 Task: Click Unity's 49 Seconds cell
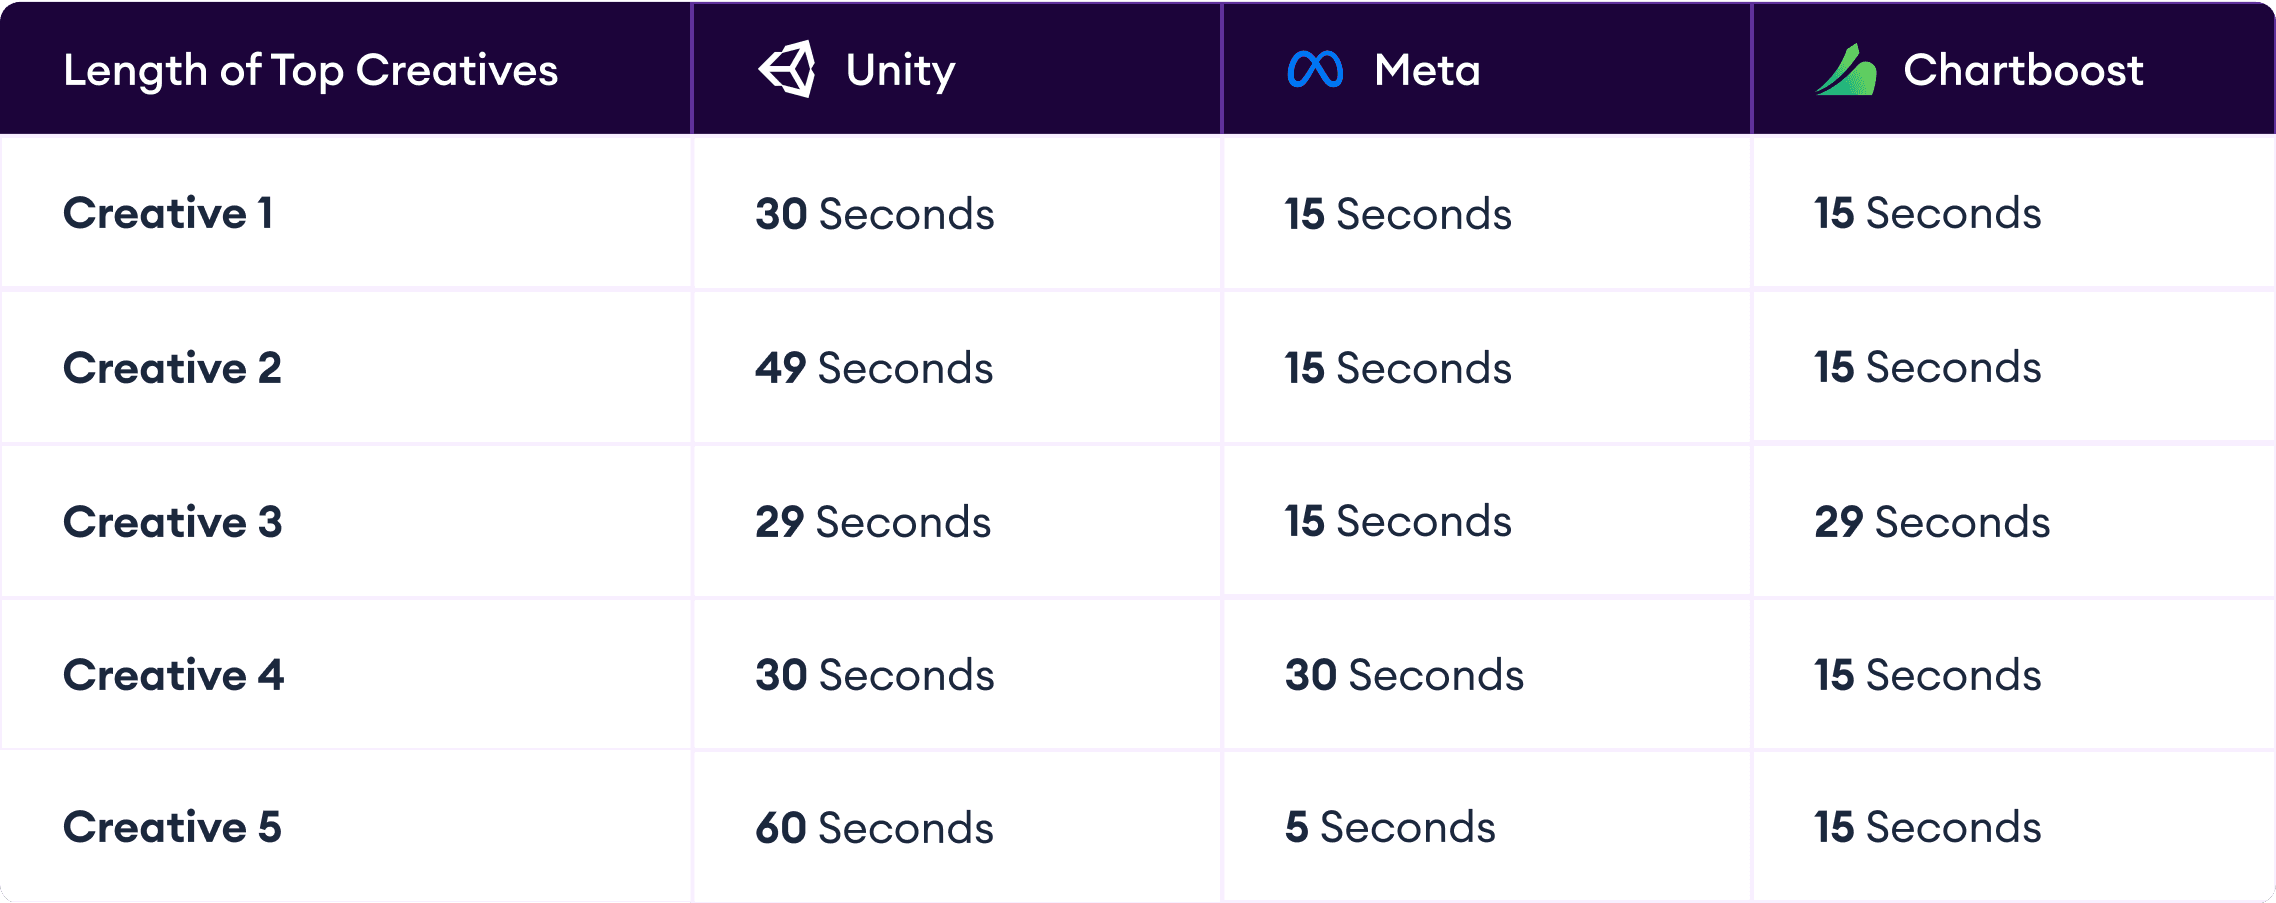point(874,368)
